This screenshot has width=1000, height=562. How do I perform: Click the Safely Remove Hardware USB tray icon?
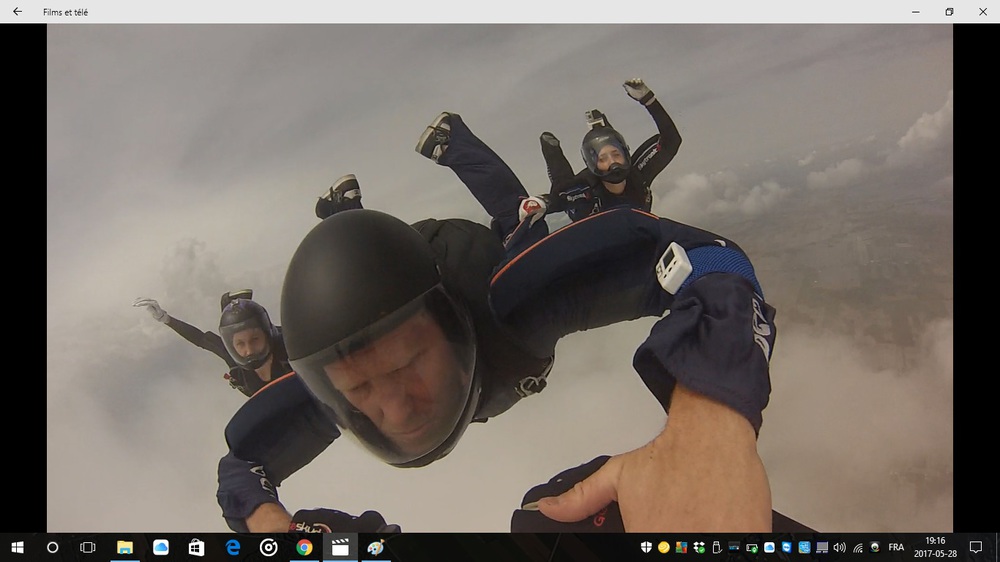coord(716,547)
